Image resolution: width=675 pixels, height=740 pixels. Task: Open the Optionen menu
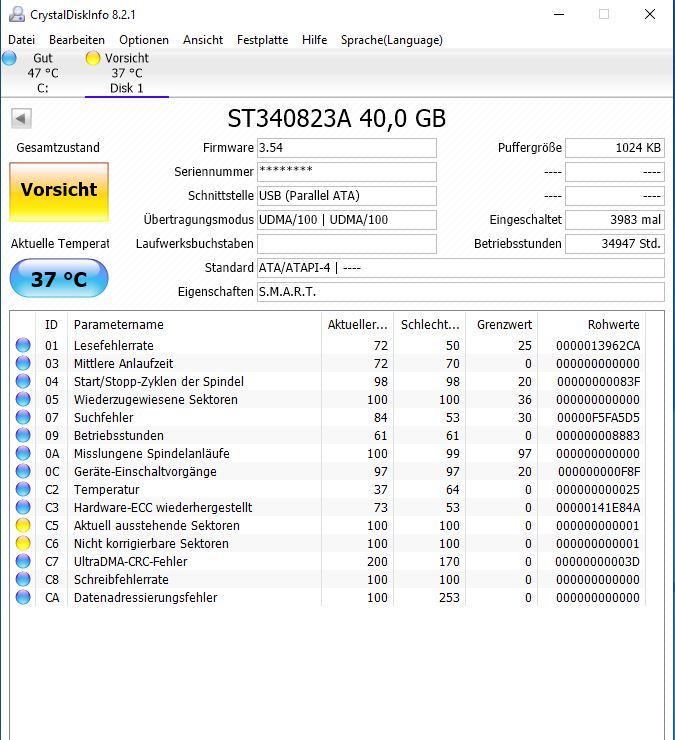point(144,40)
